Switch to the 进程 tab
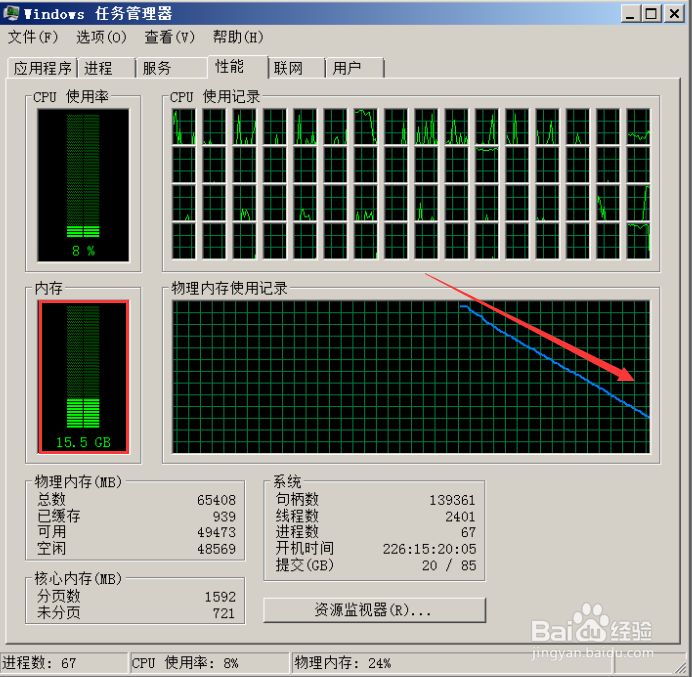 click(x=106, y=68)
